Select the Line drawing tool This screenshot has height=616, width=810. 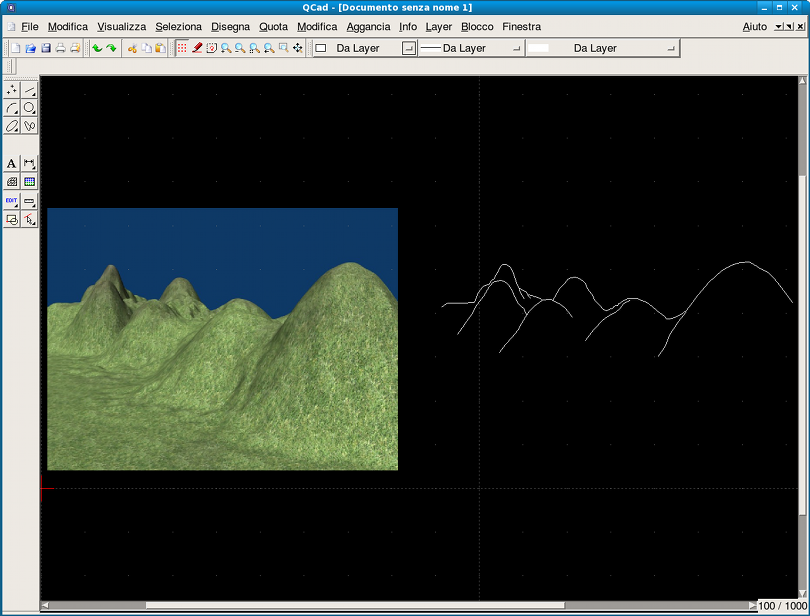30,90
